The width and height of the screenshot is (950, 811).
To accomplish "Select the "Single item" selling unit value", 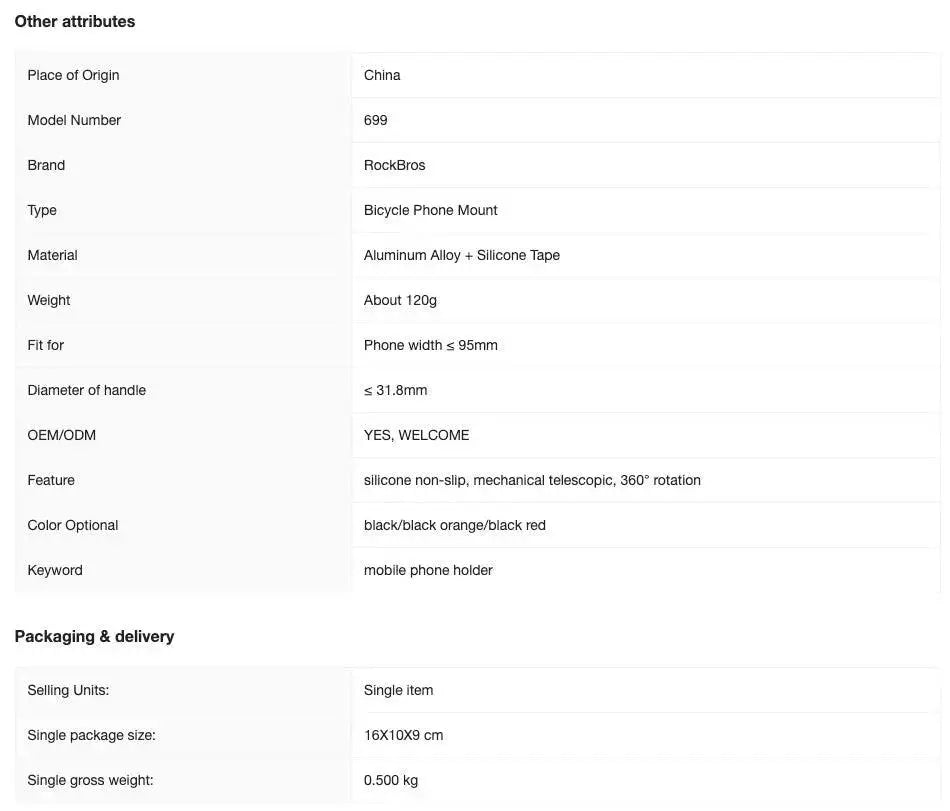I will 399,690.
